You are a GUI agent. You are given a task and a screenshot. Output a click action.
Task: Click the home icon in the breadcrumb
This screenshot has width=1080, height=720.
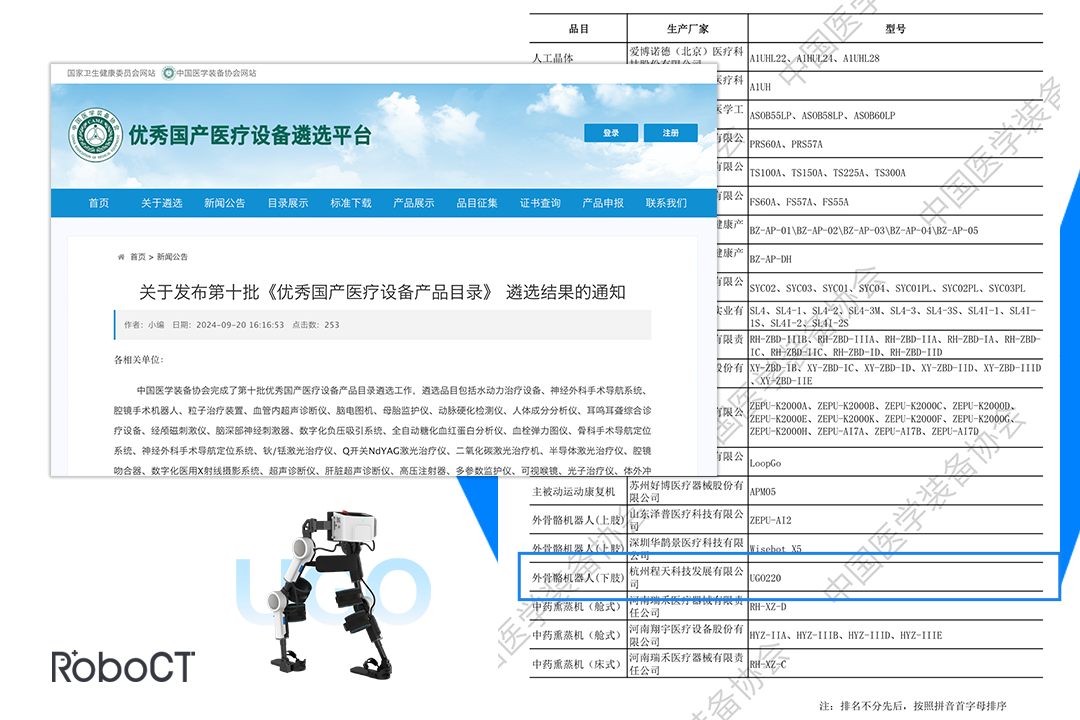coord(122,257)
